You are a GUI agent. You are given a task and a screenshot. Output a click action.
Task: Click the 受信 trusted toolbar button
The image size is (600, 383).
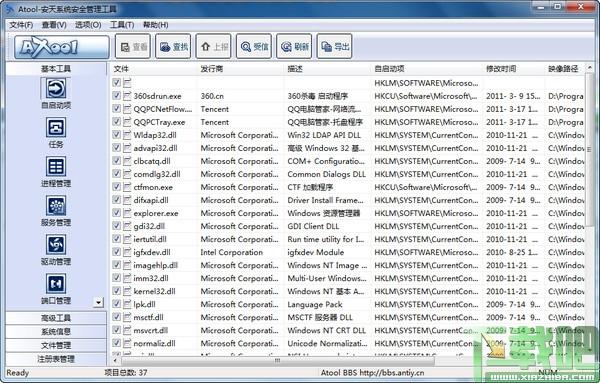254,47
